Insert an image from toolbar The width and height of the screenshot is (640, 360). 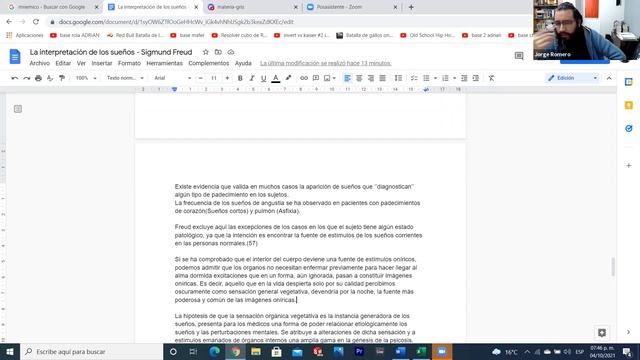click(x=327, y=78)
